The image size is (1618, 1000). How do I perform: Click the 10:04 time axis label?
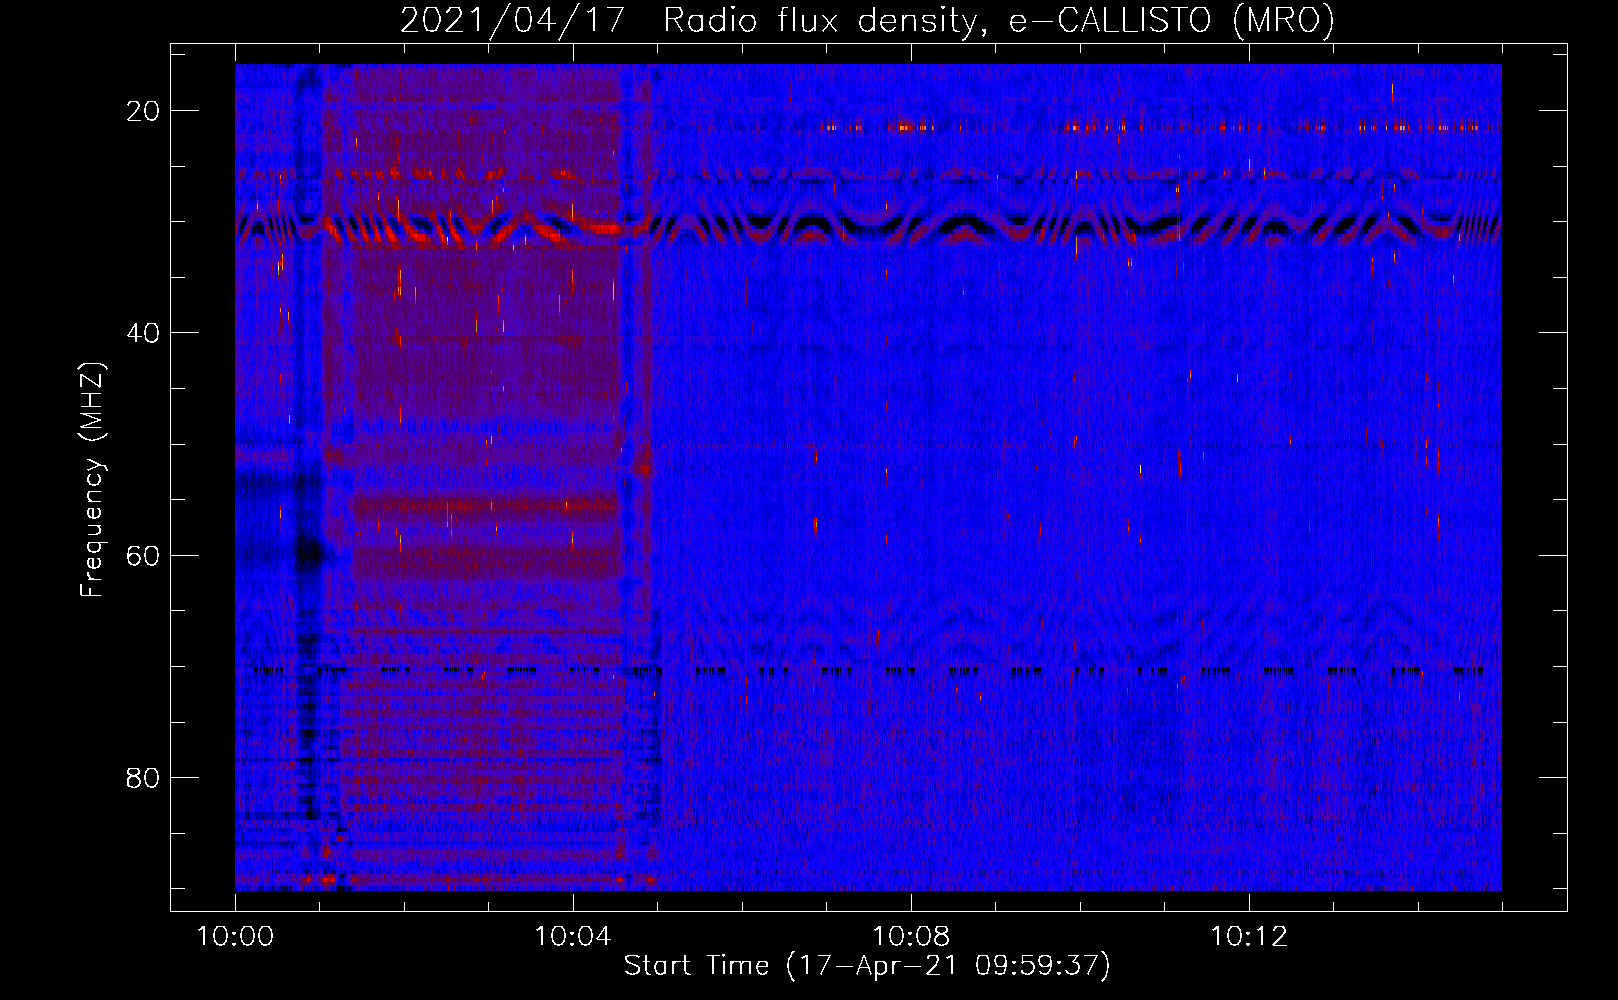(x=573, y=937)
